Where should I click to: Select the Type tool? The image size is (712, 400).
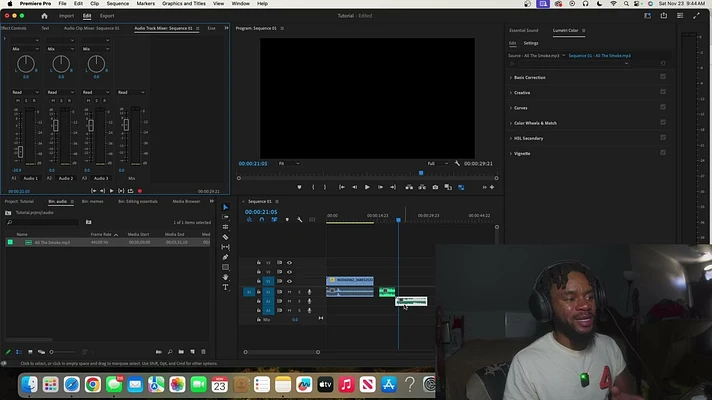[x=225, y=287]
